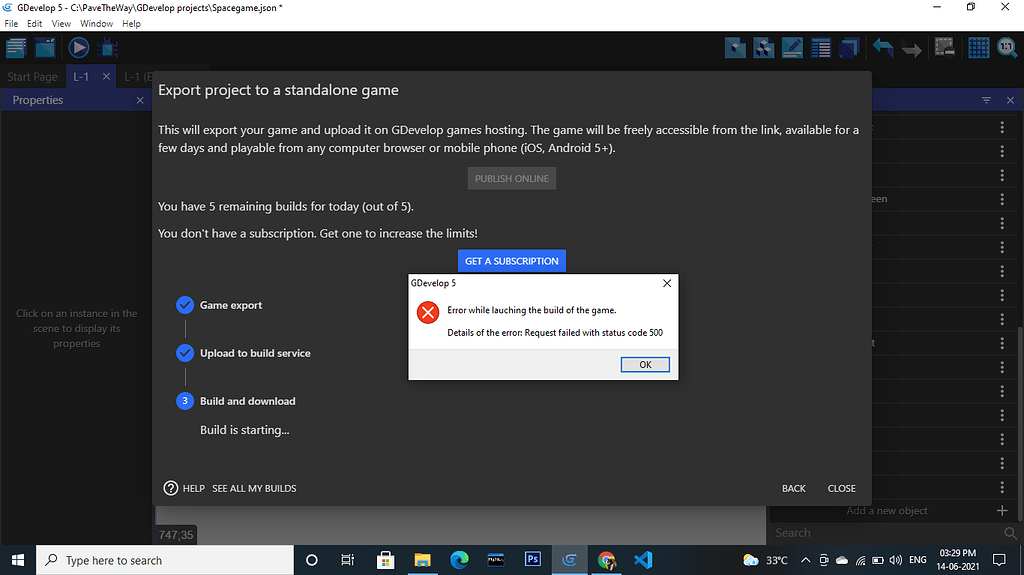Click the question mark help icon
This screenshot has height=575, width=1024.
click(x=170, y=488)
